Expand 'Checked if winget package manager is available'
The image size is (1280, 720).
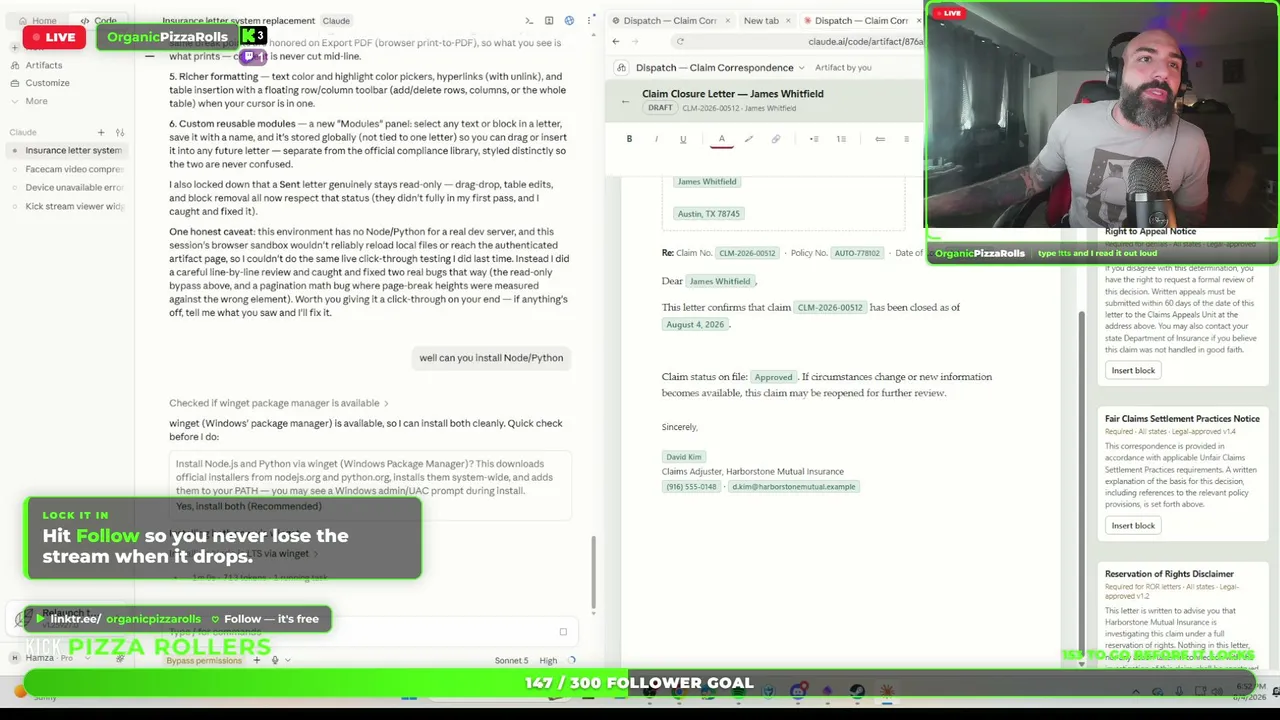coord(278,403)
